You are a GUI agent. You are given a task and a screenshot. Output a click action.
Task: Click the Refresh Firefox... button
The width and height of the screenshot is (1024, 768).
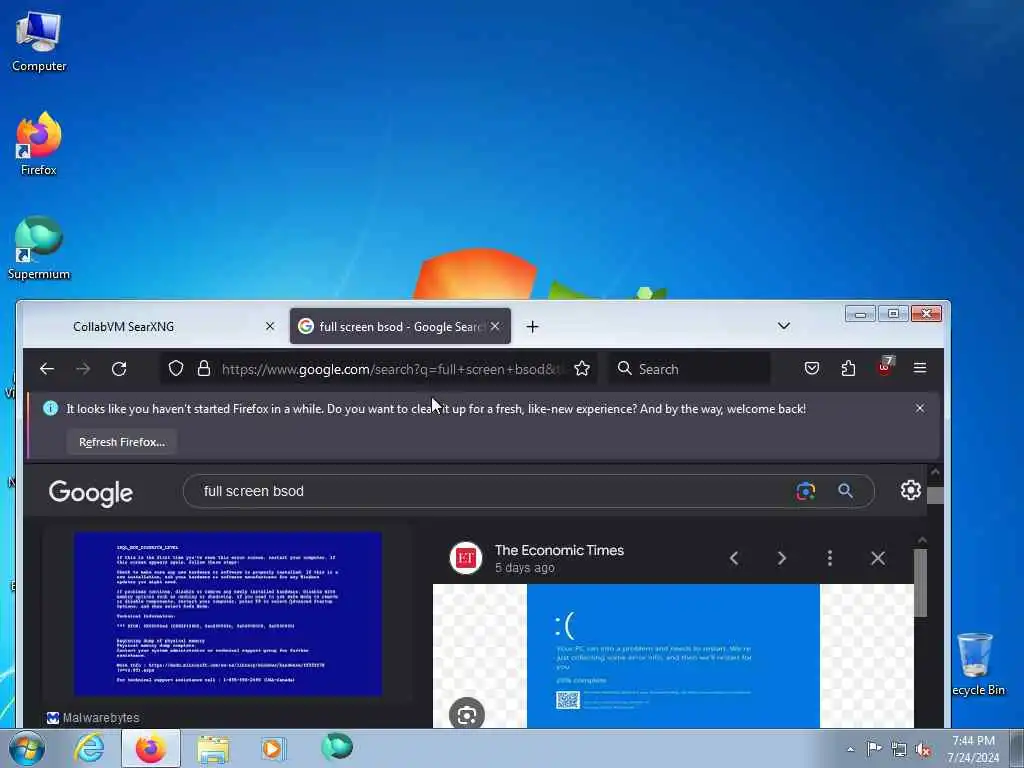click(x=121, y=442)
